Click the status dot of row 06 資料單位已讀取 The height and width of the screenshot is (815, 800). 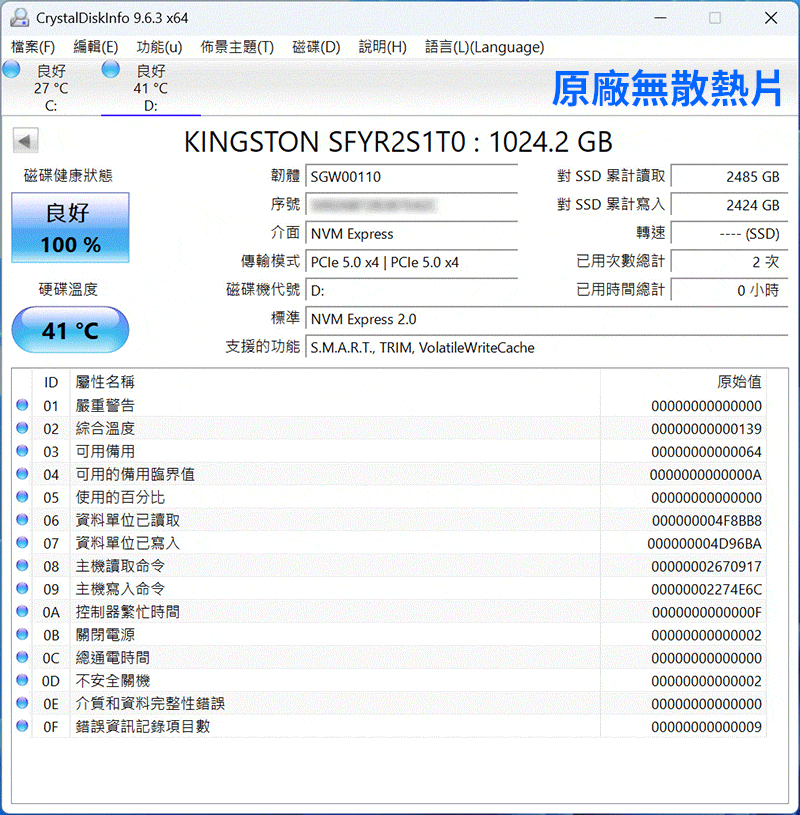pyautogui.click(x=22, y=519)
